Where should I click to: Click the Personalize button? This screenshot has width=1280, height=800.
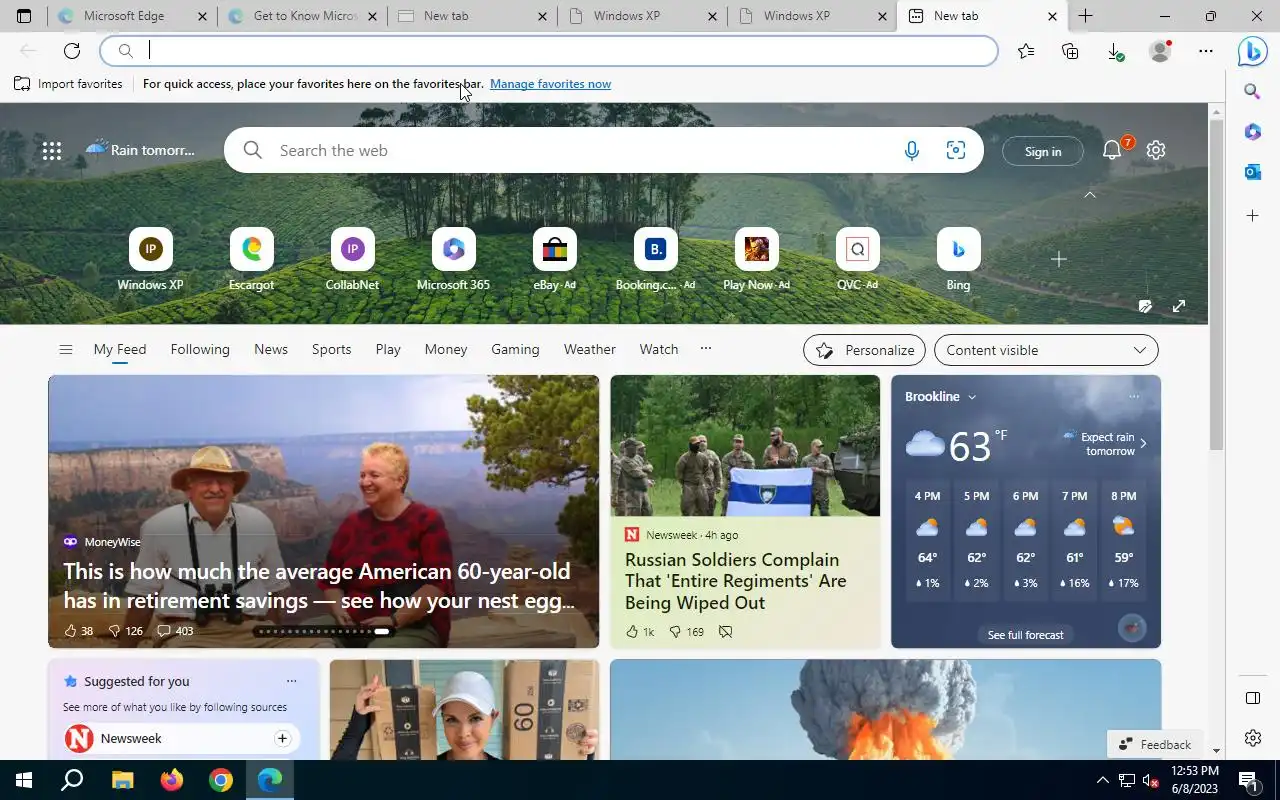tap(864, 350)
